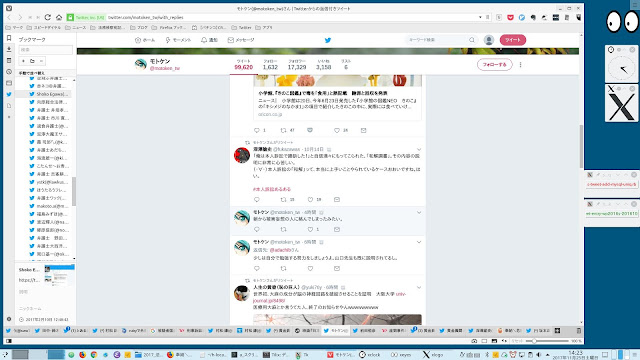Open モーメント in Twitter navigation
The image size is (640, 360).
(x=178, y=40)
